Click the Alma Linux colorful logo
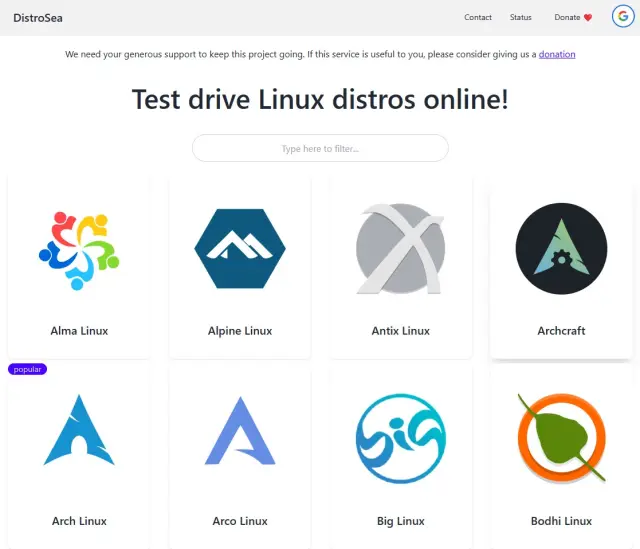 click(79, 249)
